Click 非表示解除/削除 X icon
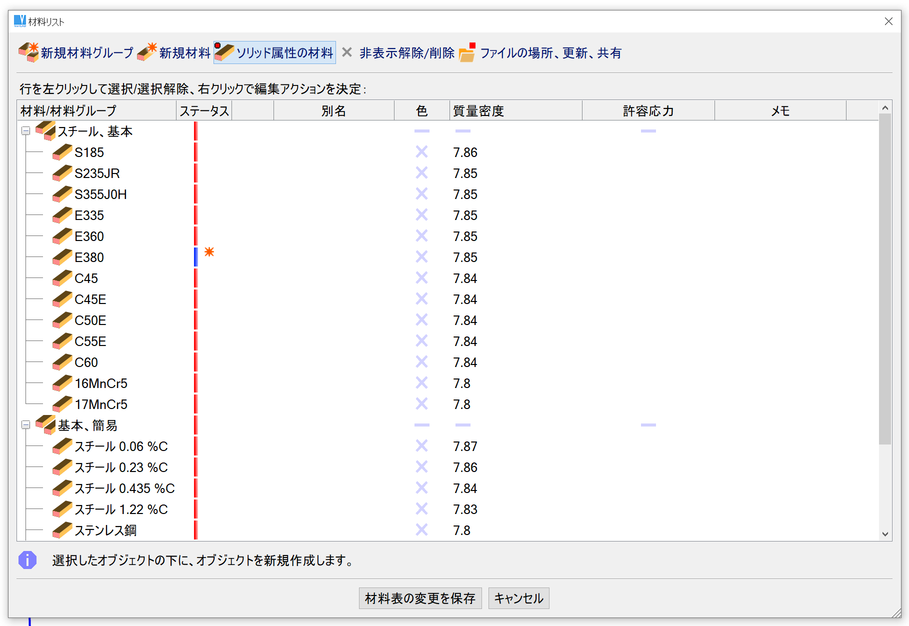The height and width of the screenshot is (626, 909). 347,53
